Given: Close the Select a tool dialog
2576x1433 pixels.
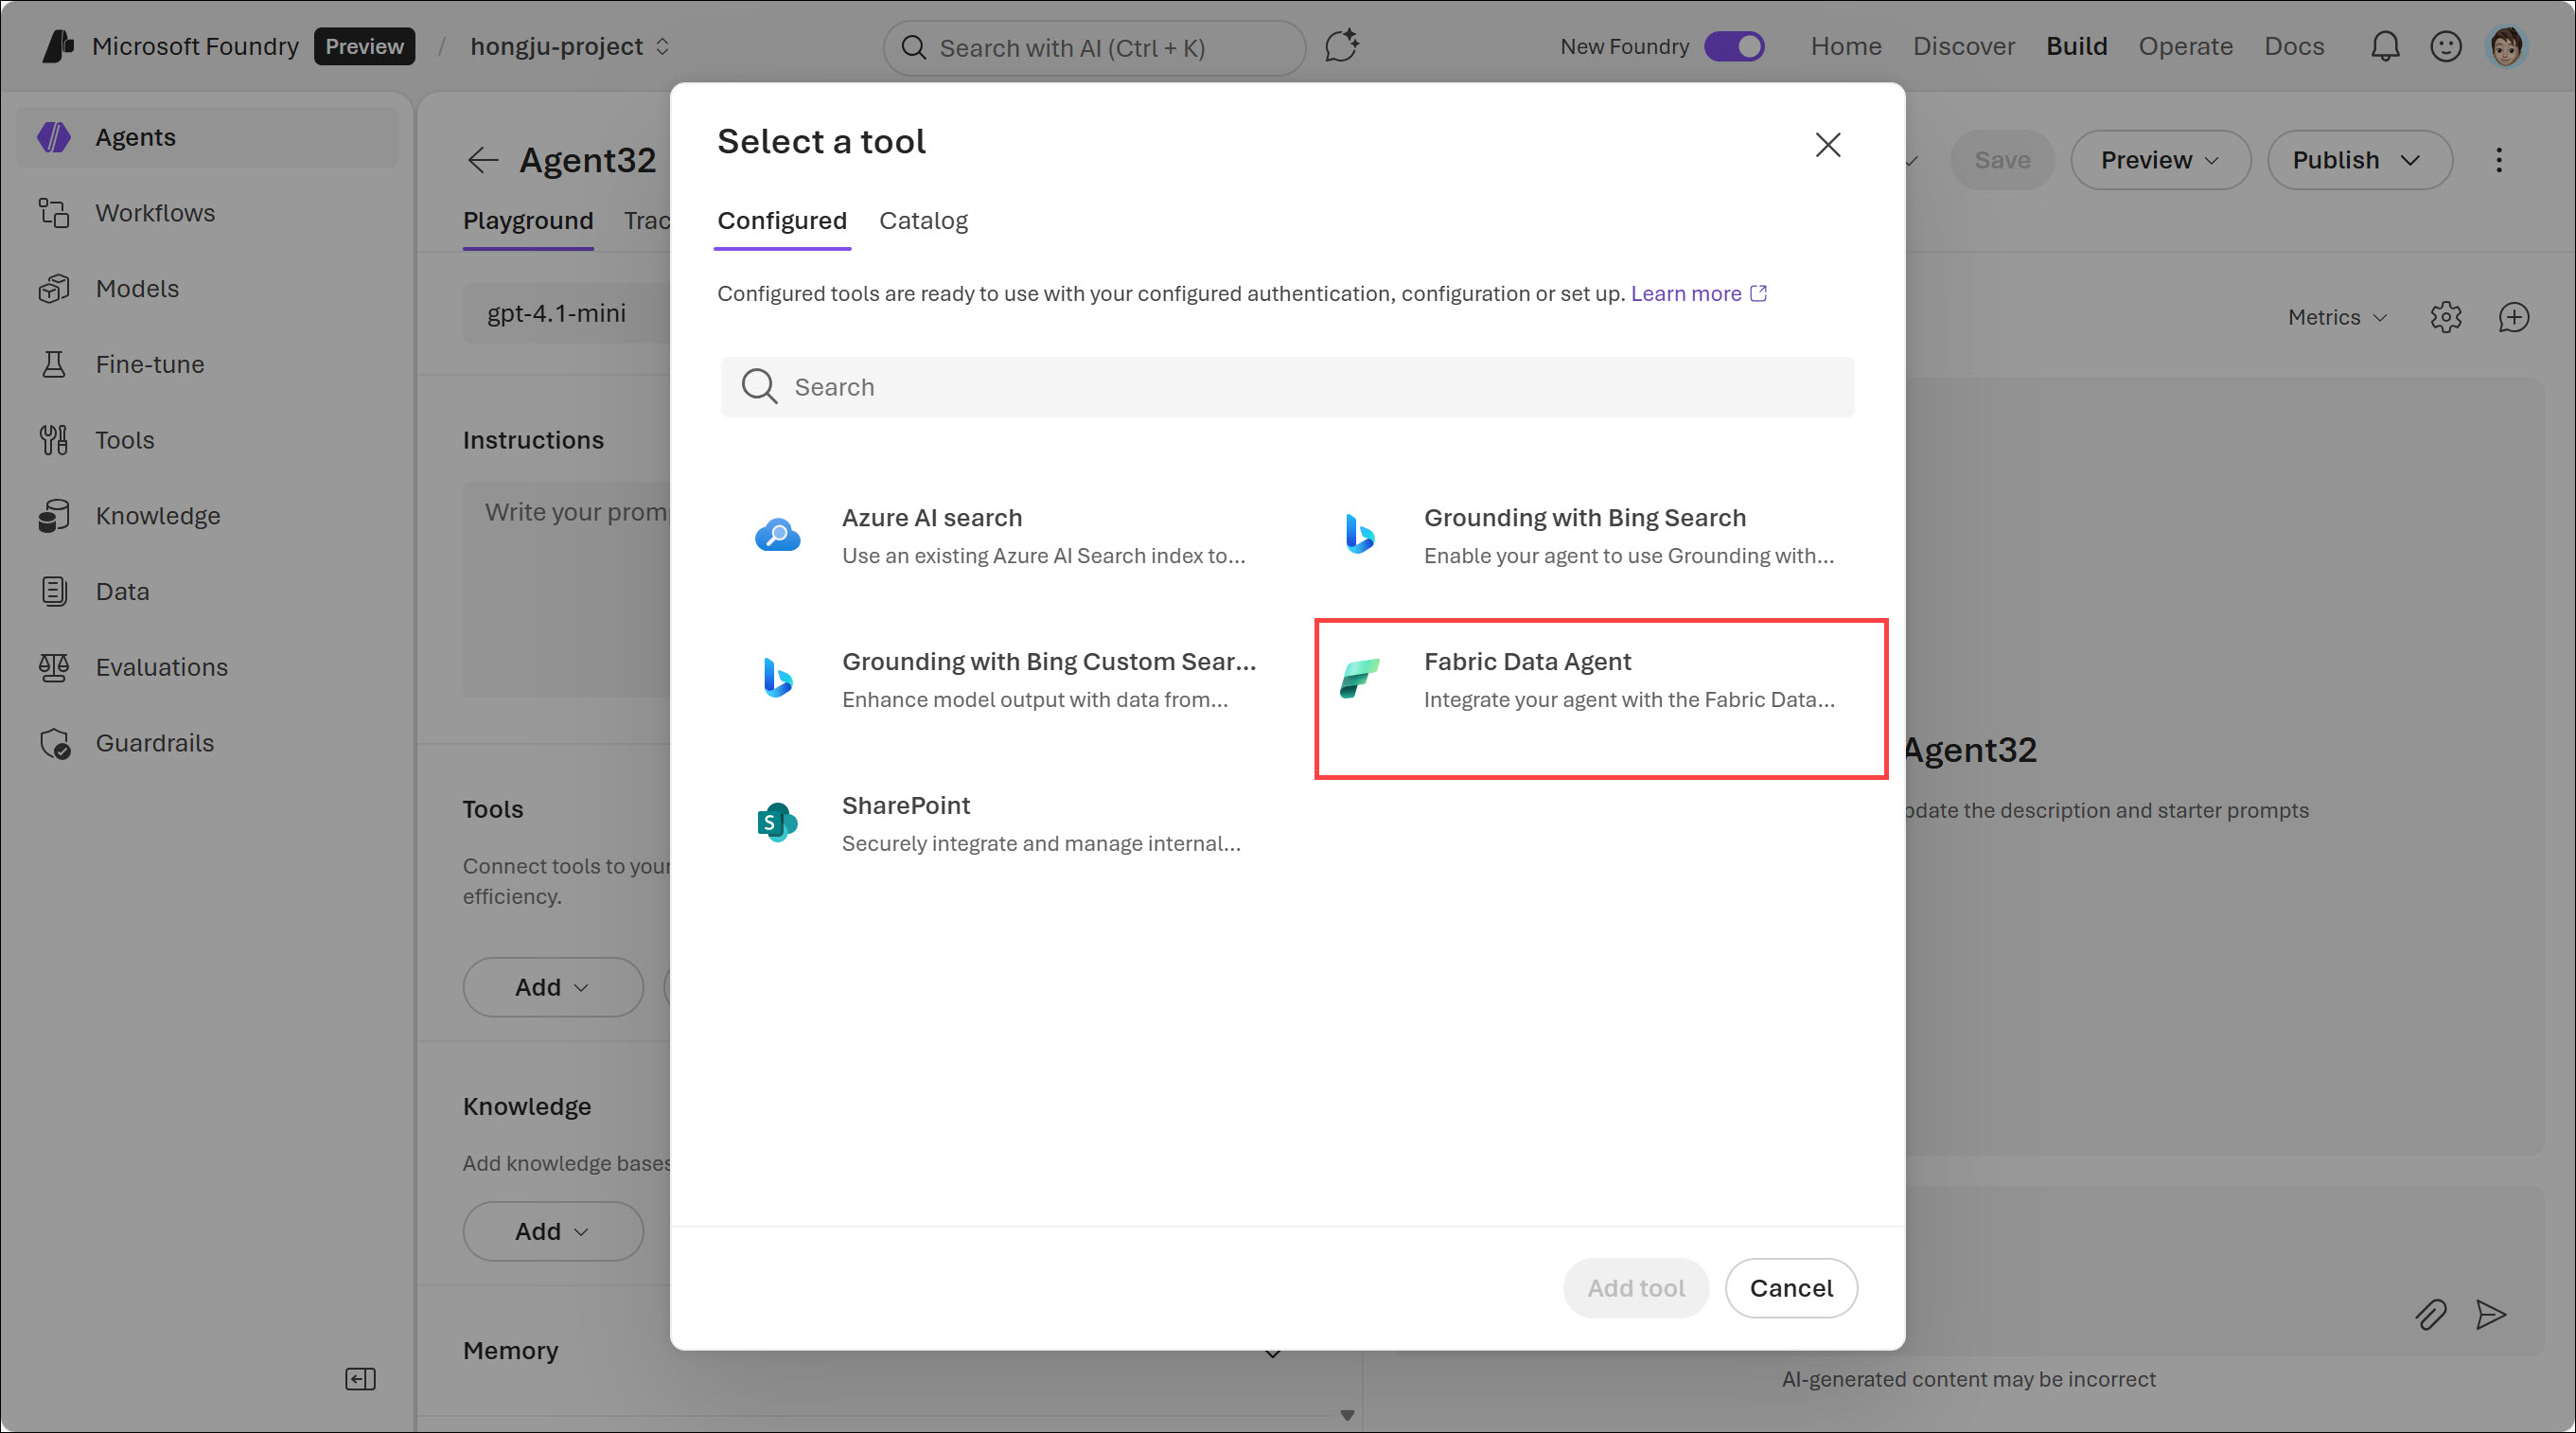Looking at the screenshot, I should [1827, 145].
